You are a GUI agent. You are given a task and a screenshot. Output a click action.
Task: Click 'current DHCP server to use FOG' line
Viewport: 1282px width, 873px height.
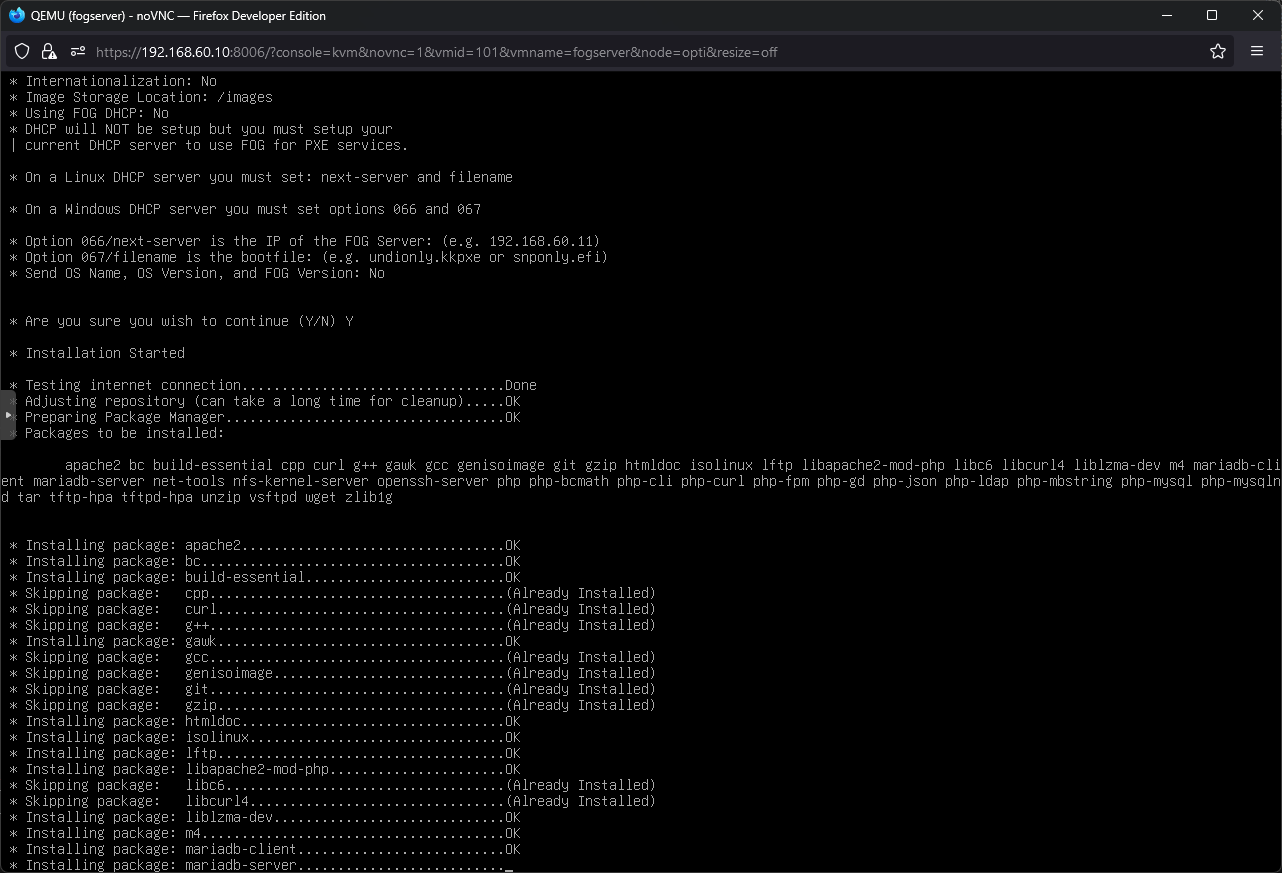coord(209,145)
